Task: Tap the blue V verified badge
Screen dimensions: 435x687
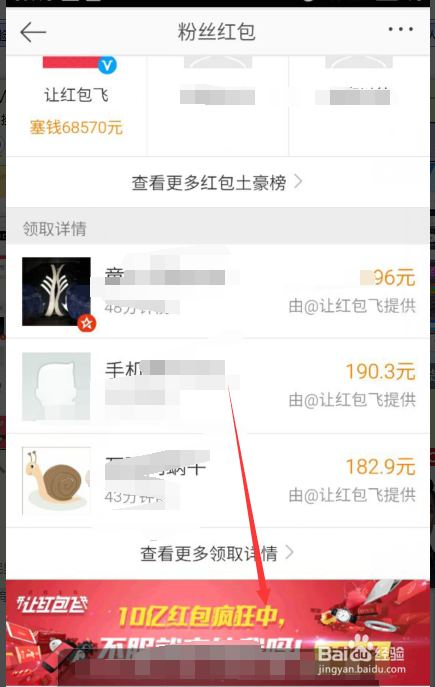Action: (x=107, y=65)
